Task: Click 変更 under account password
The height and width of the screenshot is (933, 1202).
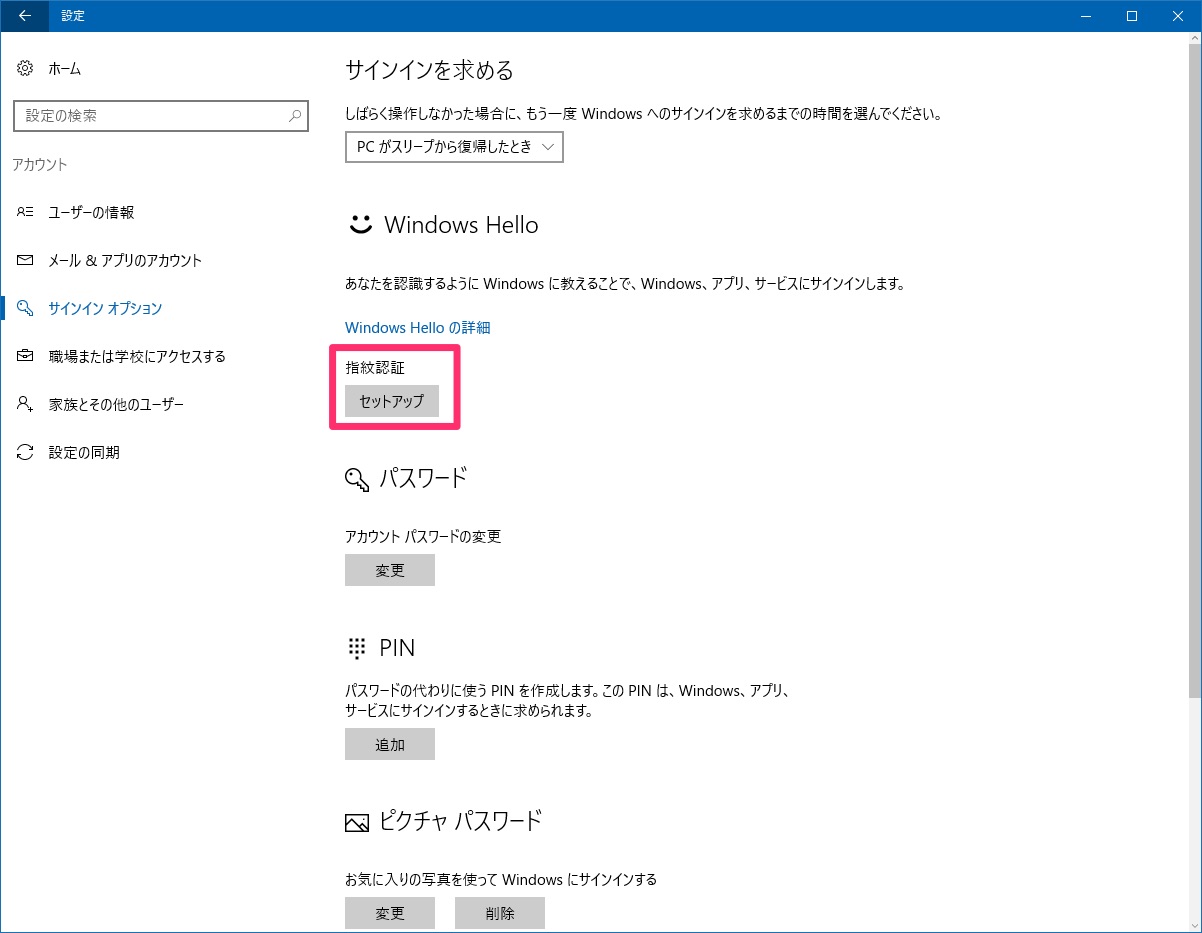Action: click(390, 570)
